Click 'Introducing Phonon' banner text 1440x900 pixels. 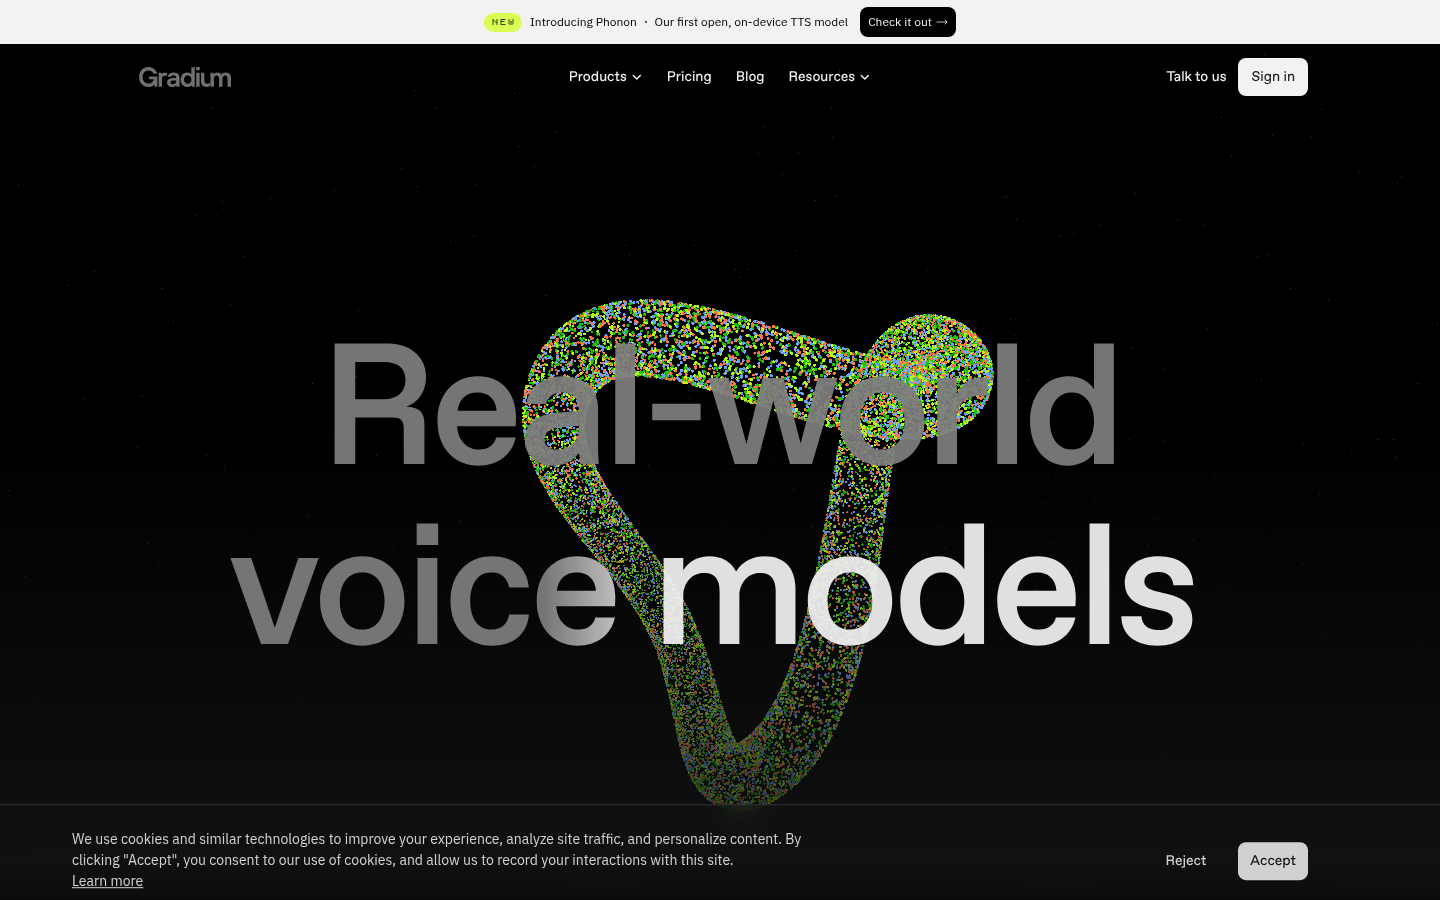pos(583,22)
